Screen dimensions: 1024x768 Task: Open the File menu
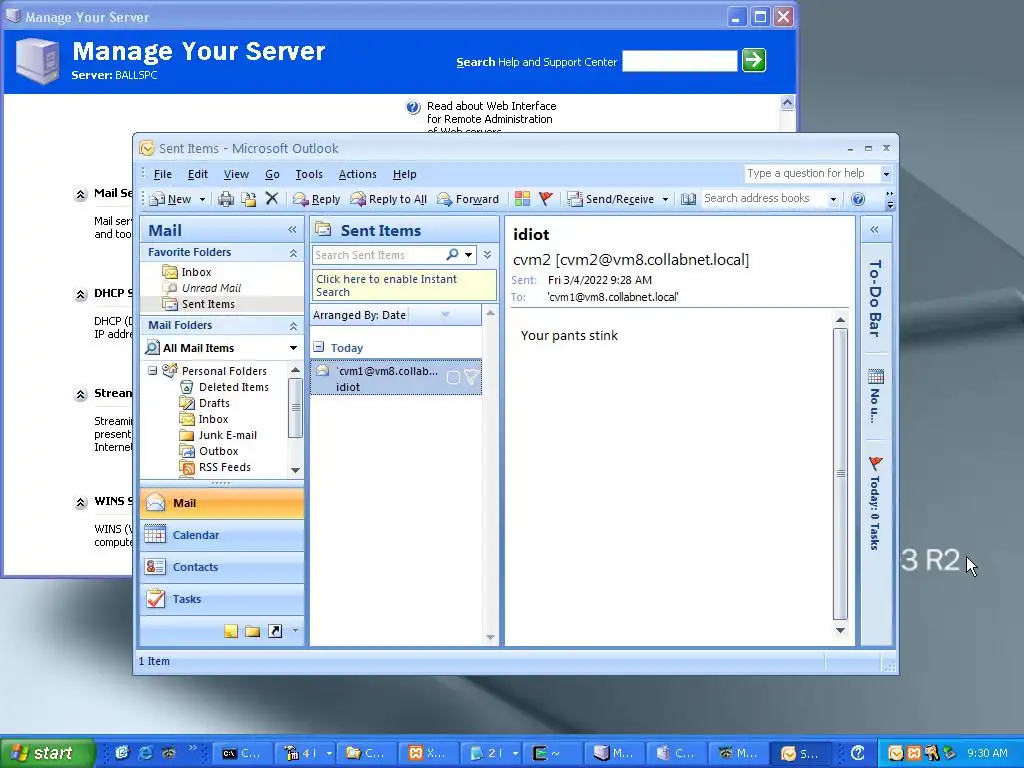163,174
